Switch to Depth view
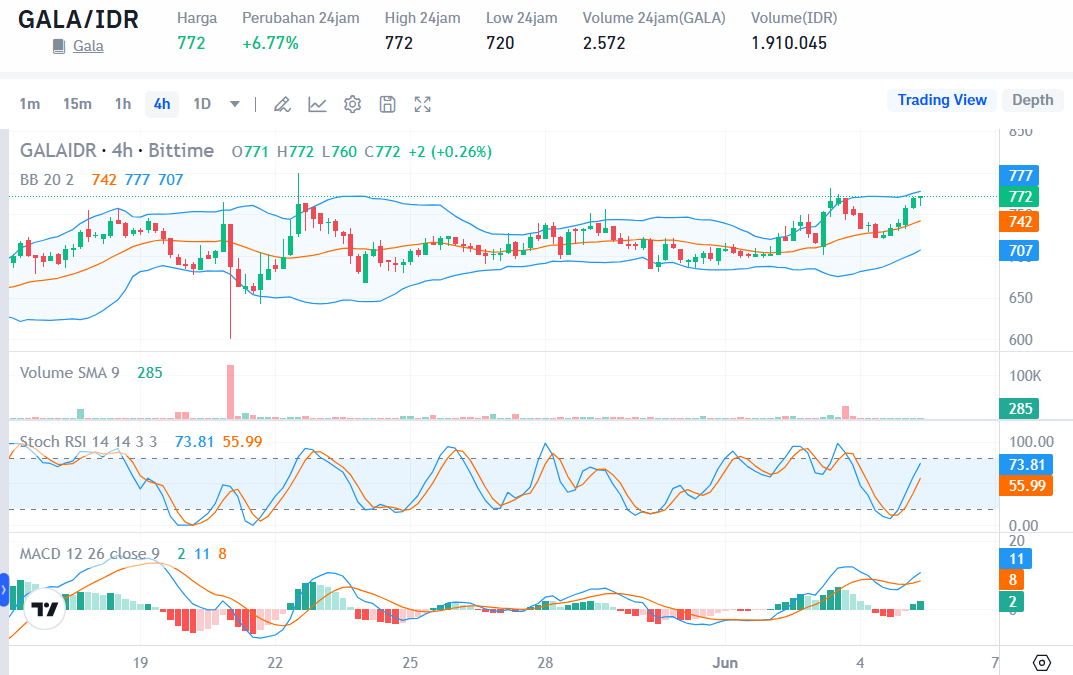The width and height of the screenshot is (1073, 675). point(1031,99)
